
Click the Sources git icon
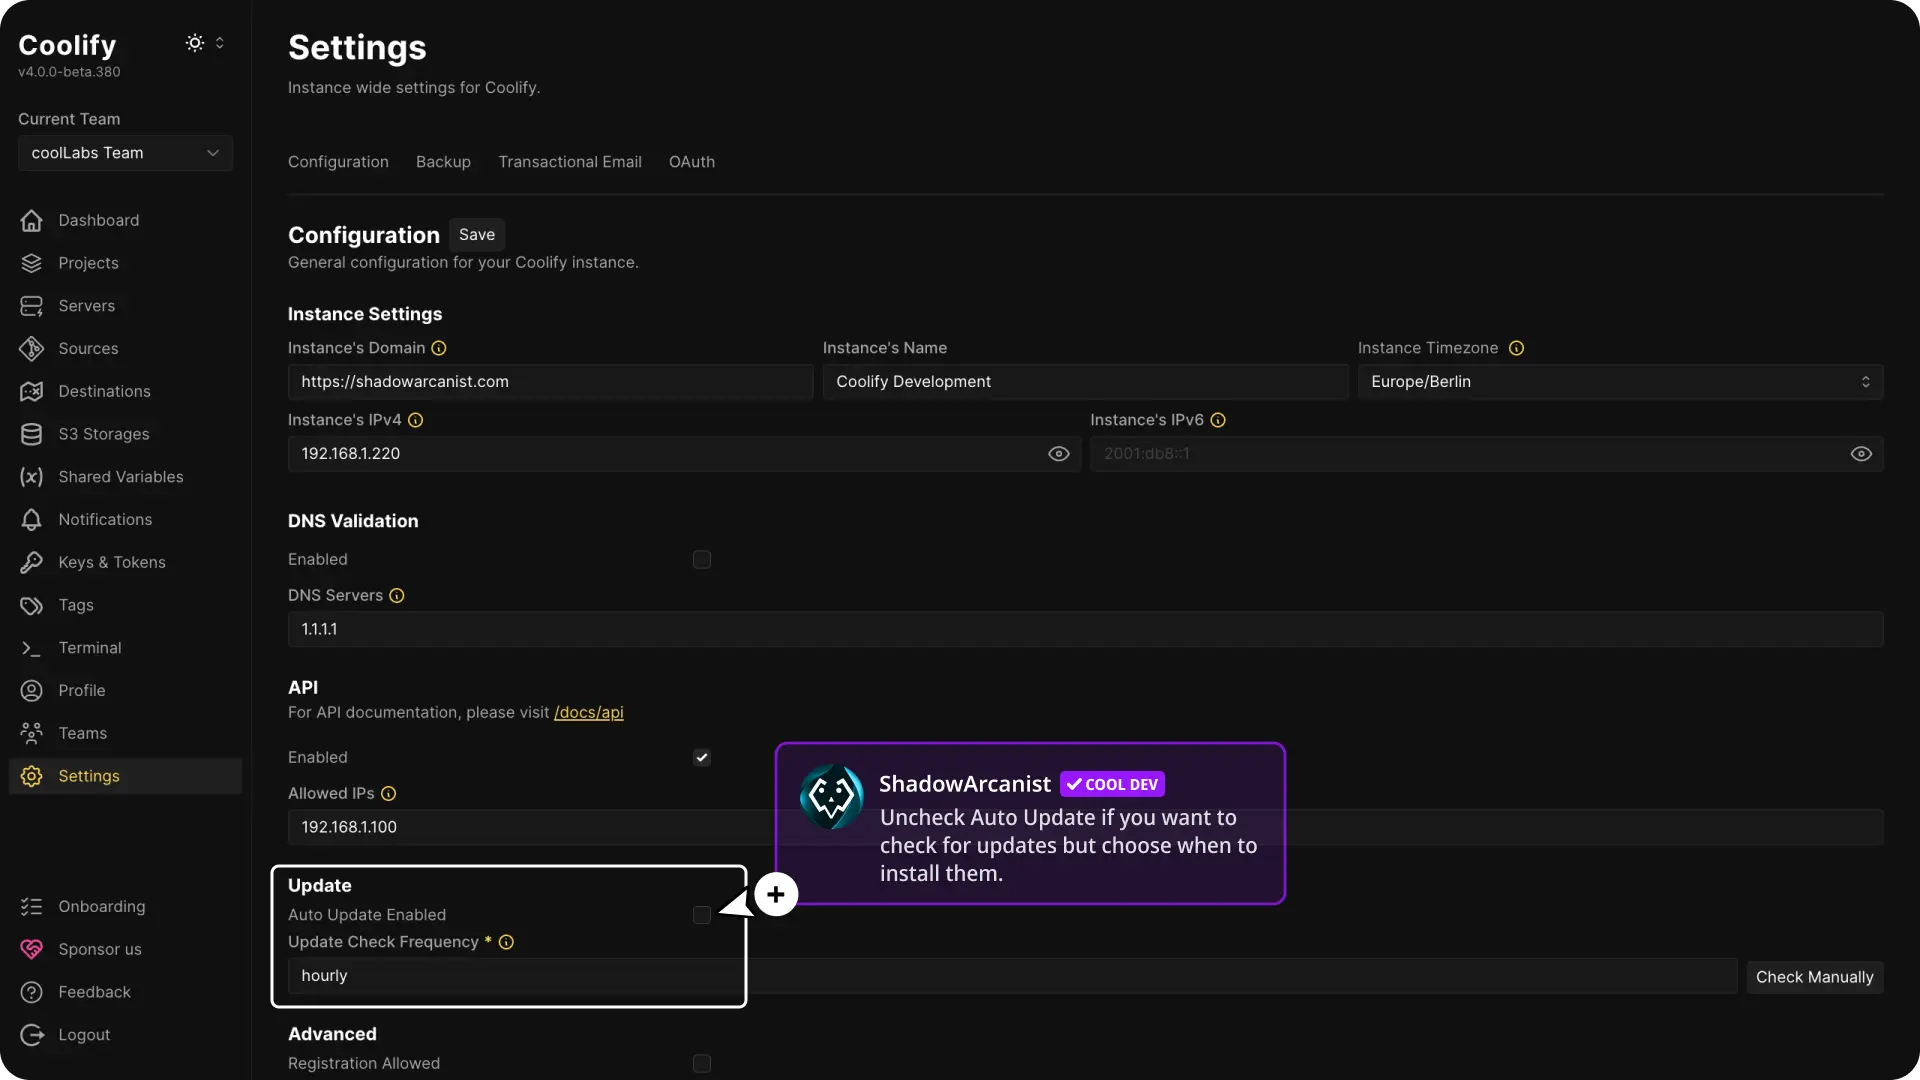(31, 349)
